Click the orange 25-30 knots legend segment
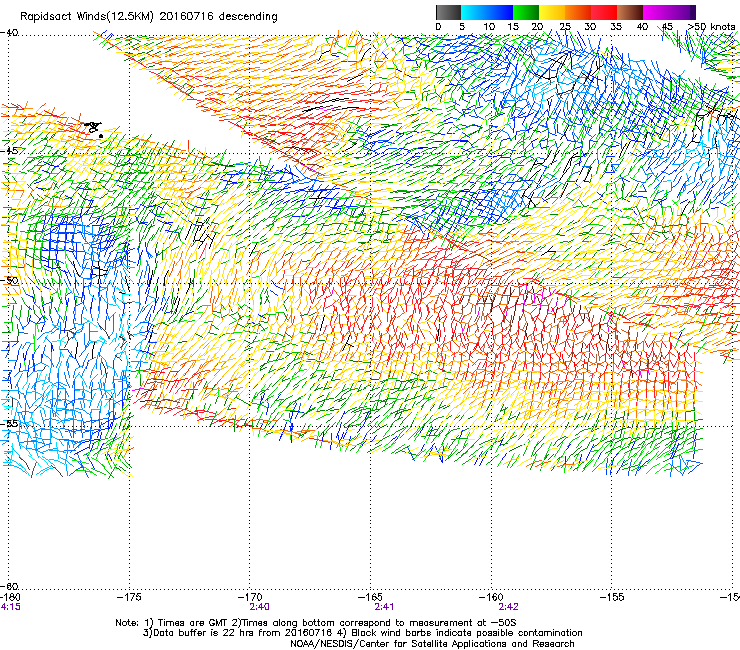740x650 pixels. (578, 12)
